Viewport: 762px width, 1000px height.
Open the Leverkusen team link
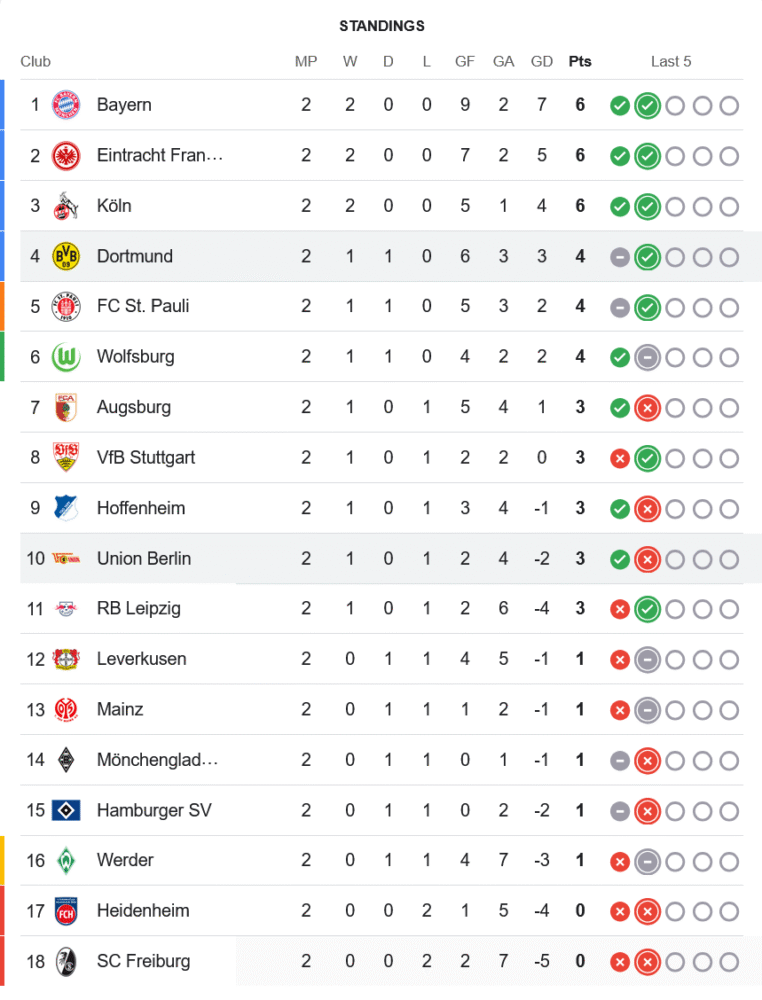pyautogui.click(x=141, y=659)
